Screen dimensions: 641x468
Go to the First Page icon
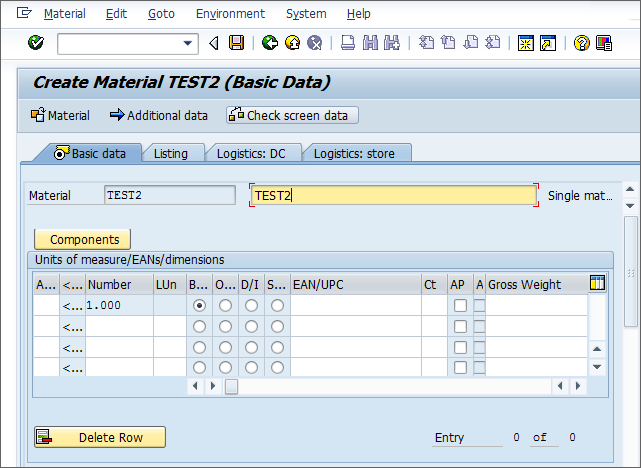tap(426, 43)
